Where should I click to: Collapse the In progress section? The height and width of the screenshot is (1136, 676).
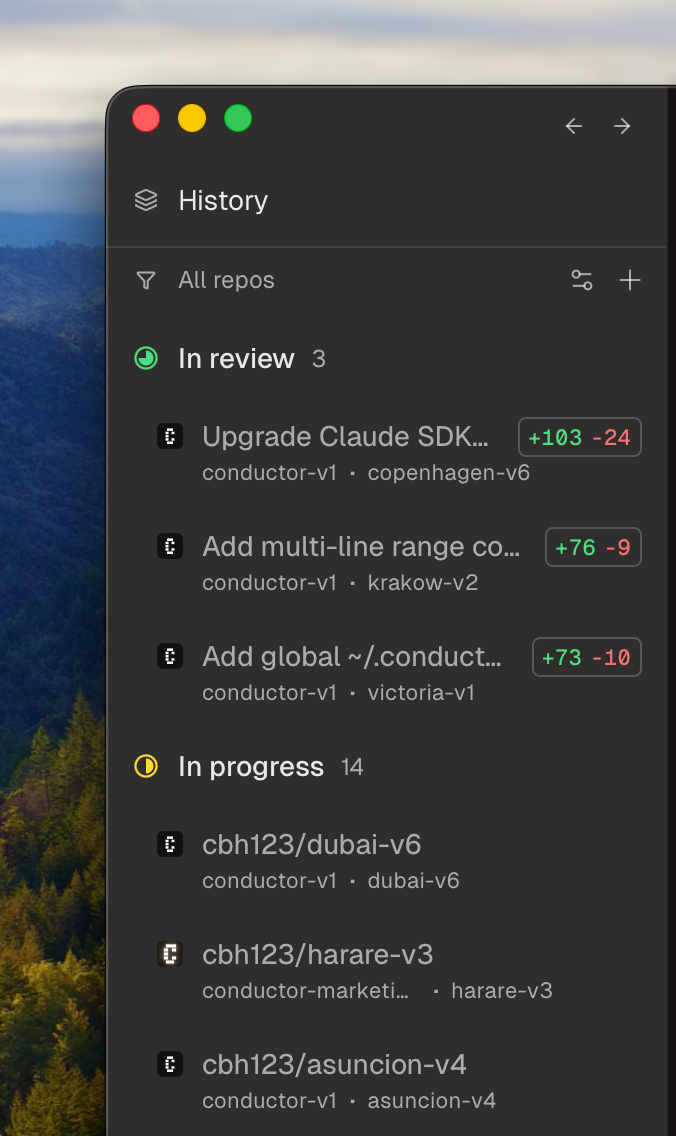click(251, 767)
